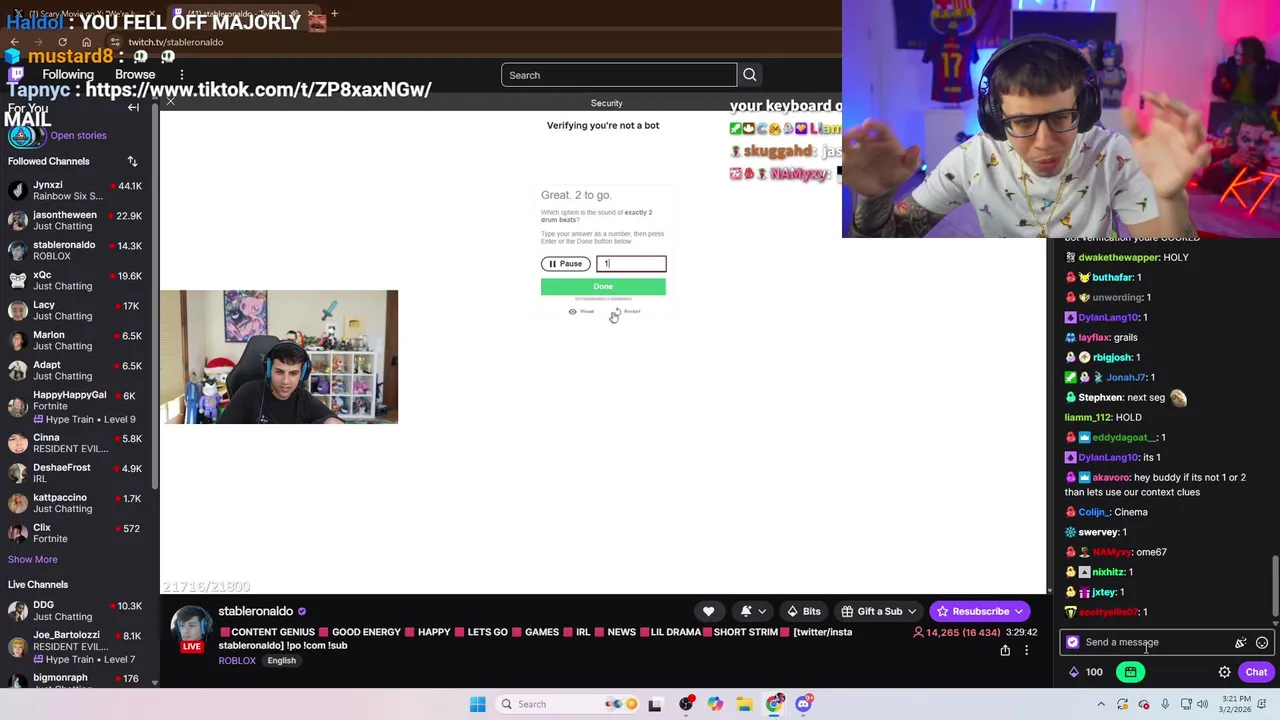The width and height of the screenshot is (1280, 720).
Task: Open the emote picker smiley icon
Action: click(1262, 643)
